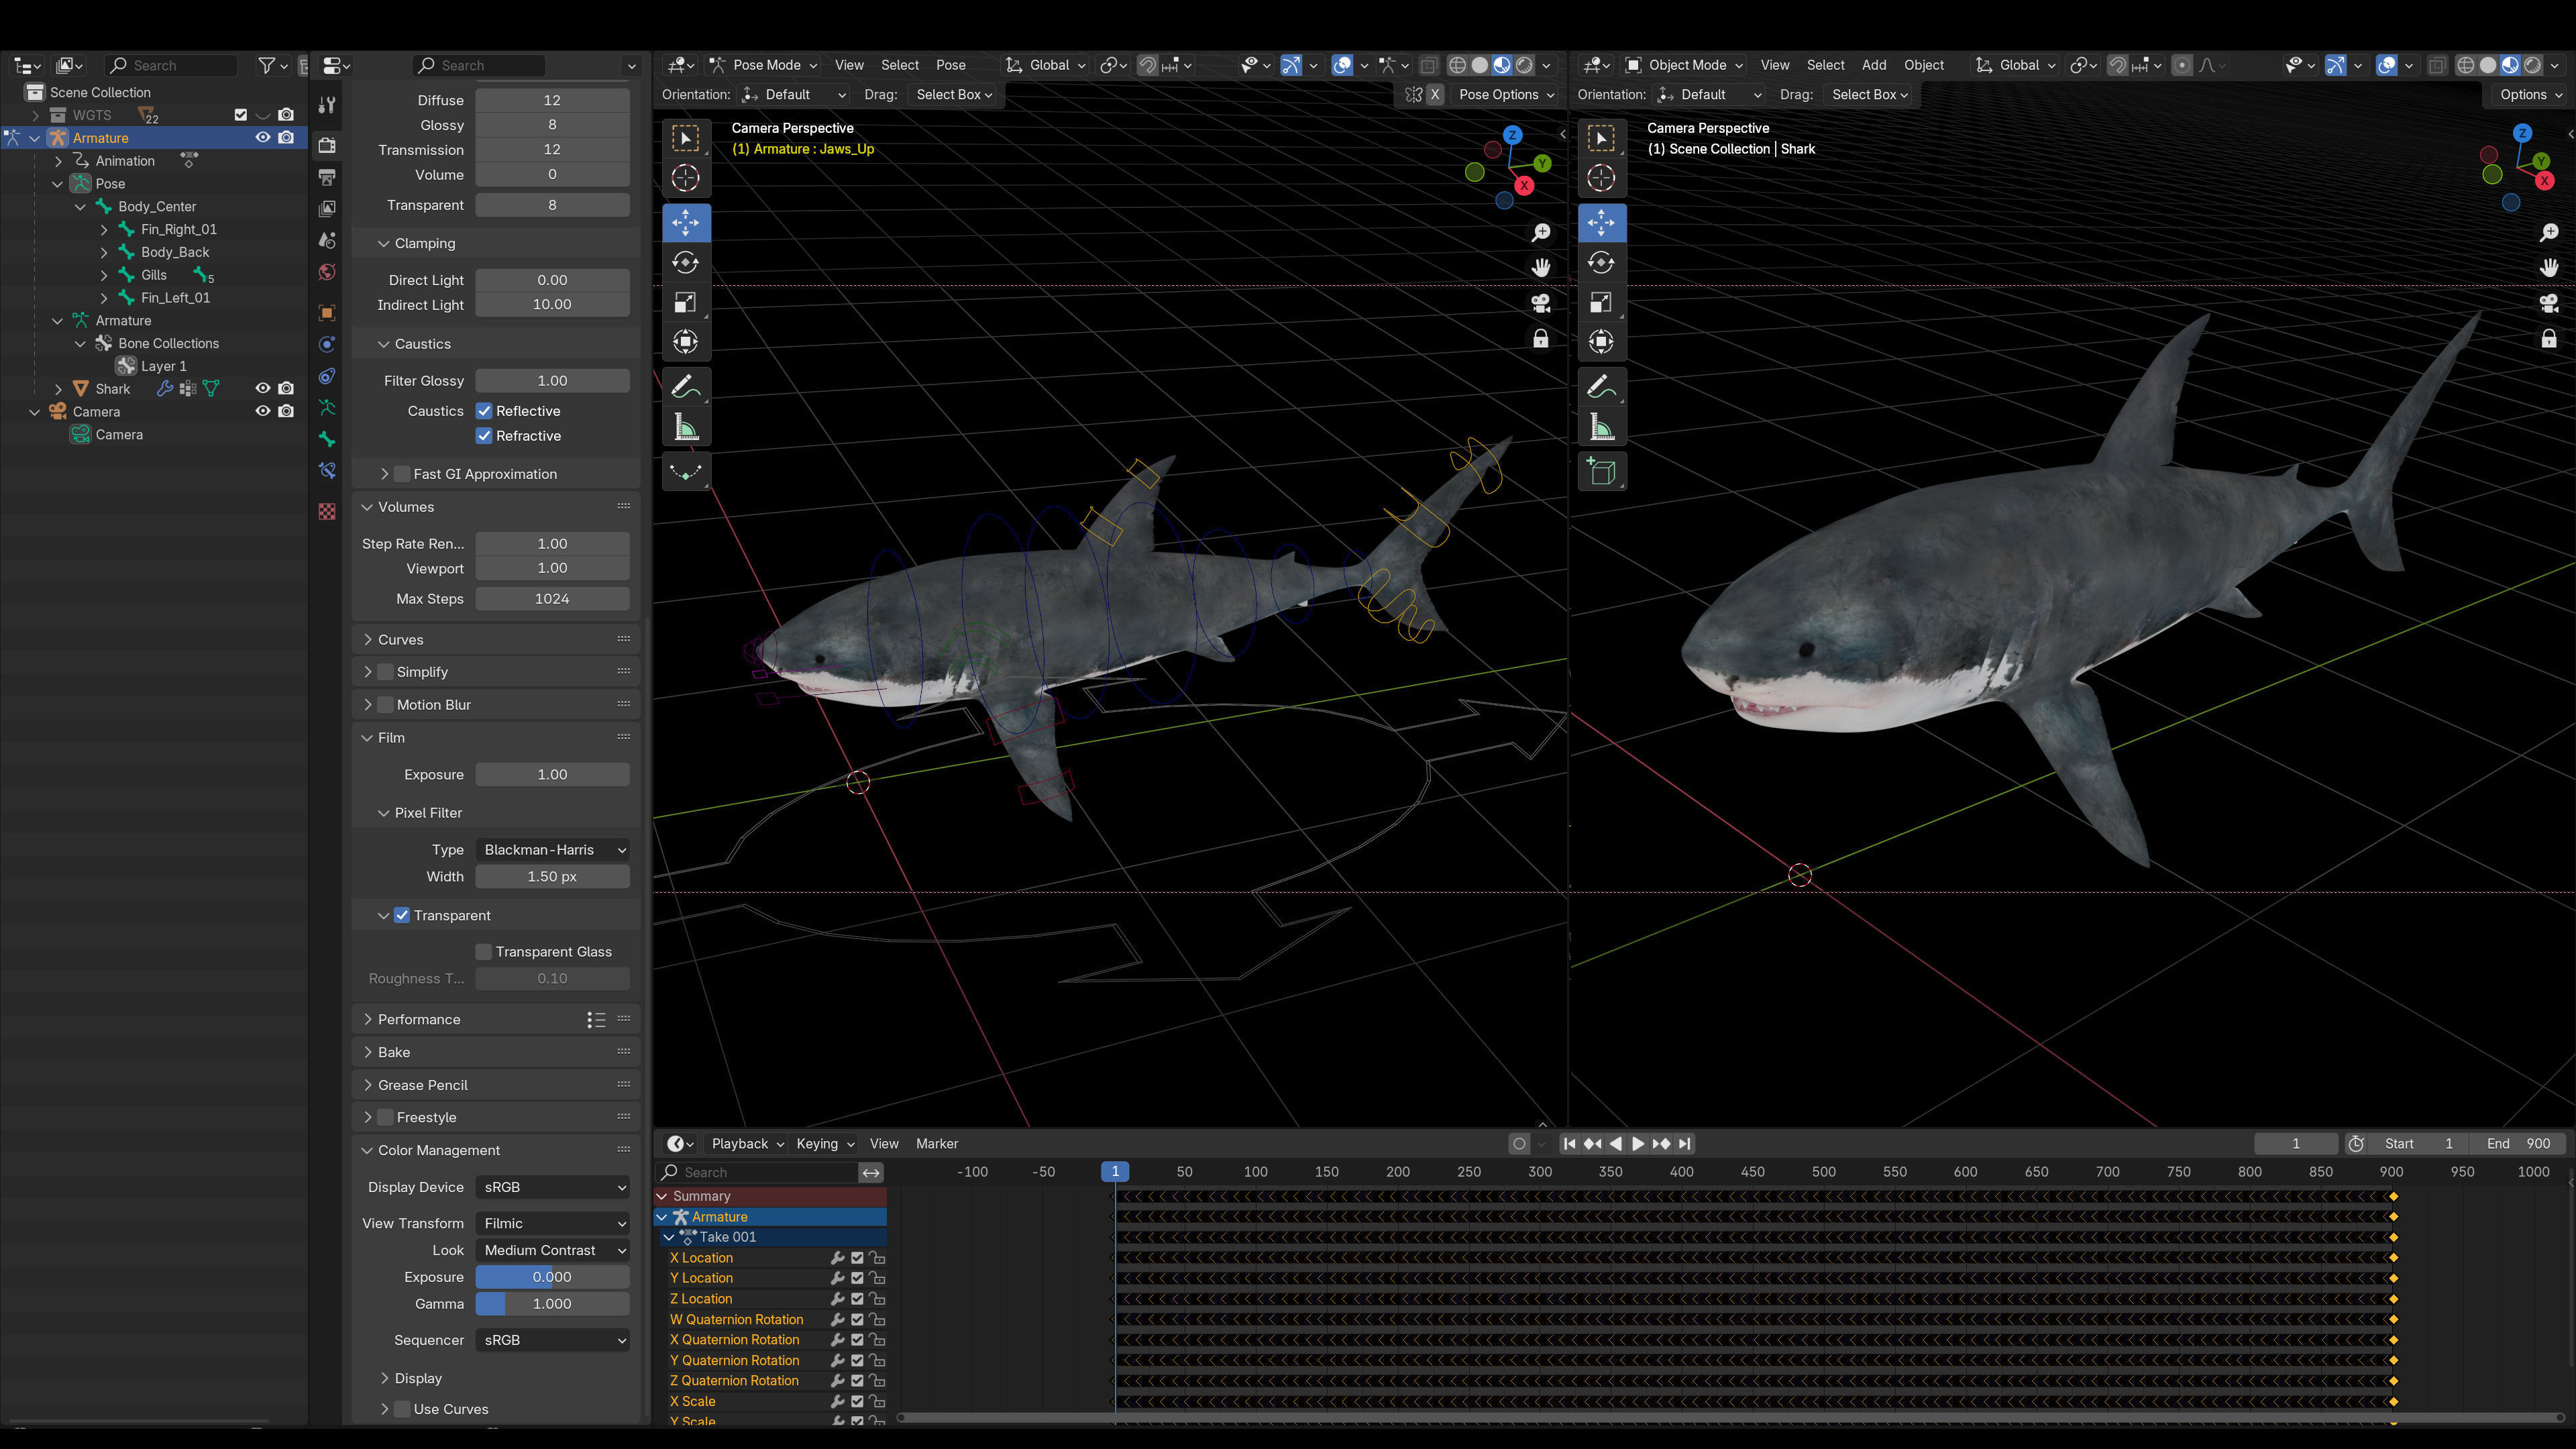This screenshot has width=2576, height=1449.
Task: Open Pose Options popover
Action: click(x=1506, y=94)
